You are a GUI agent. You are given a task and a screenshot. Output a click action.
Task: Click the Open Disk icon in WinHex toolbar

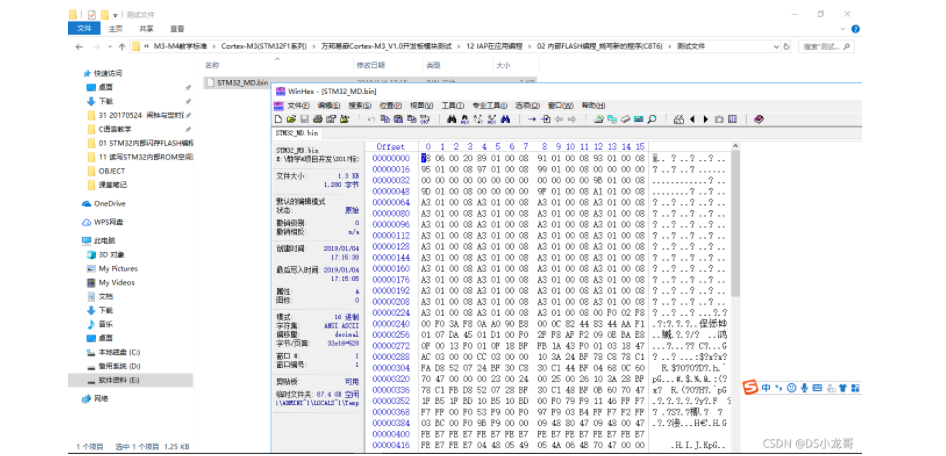[x=598, y=119]
